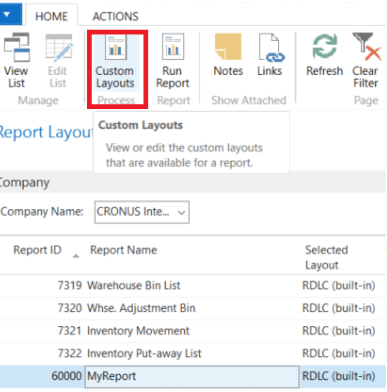The image size is (387, 392).
Task: Click the Edit List icon
Action: coord(58,60)
